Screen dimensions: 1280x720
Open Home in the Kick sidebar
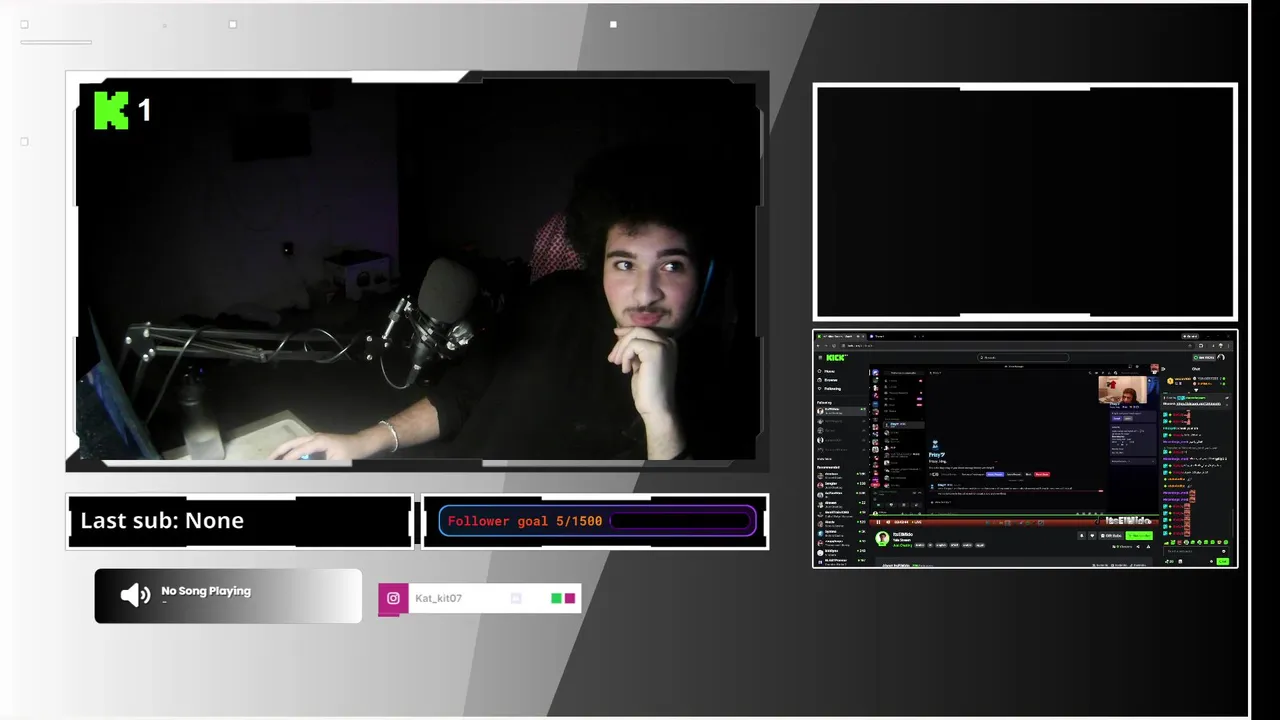827,371
